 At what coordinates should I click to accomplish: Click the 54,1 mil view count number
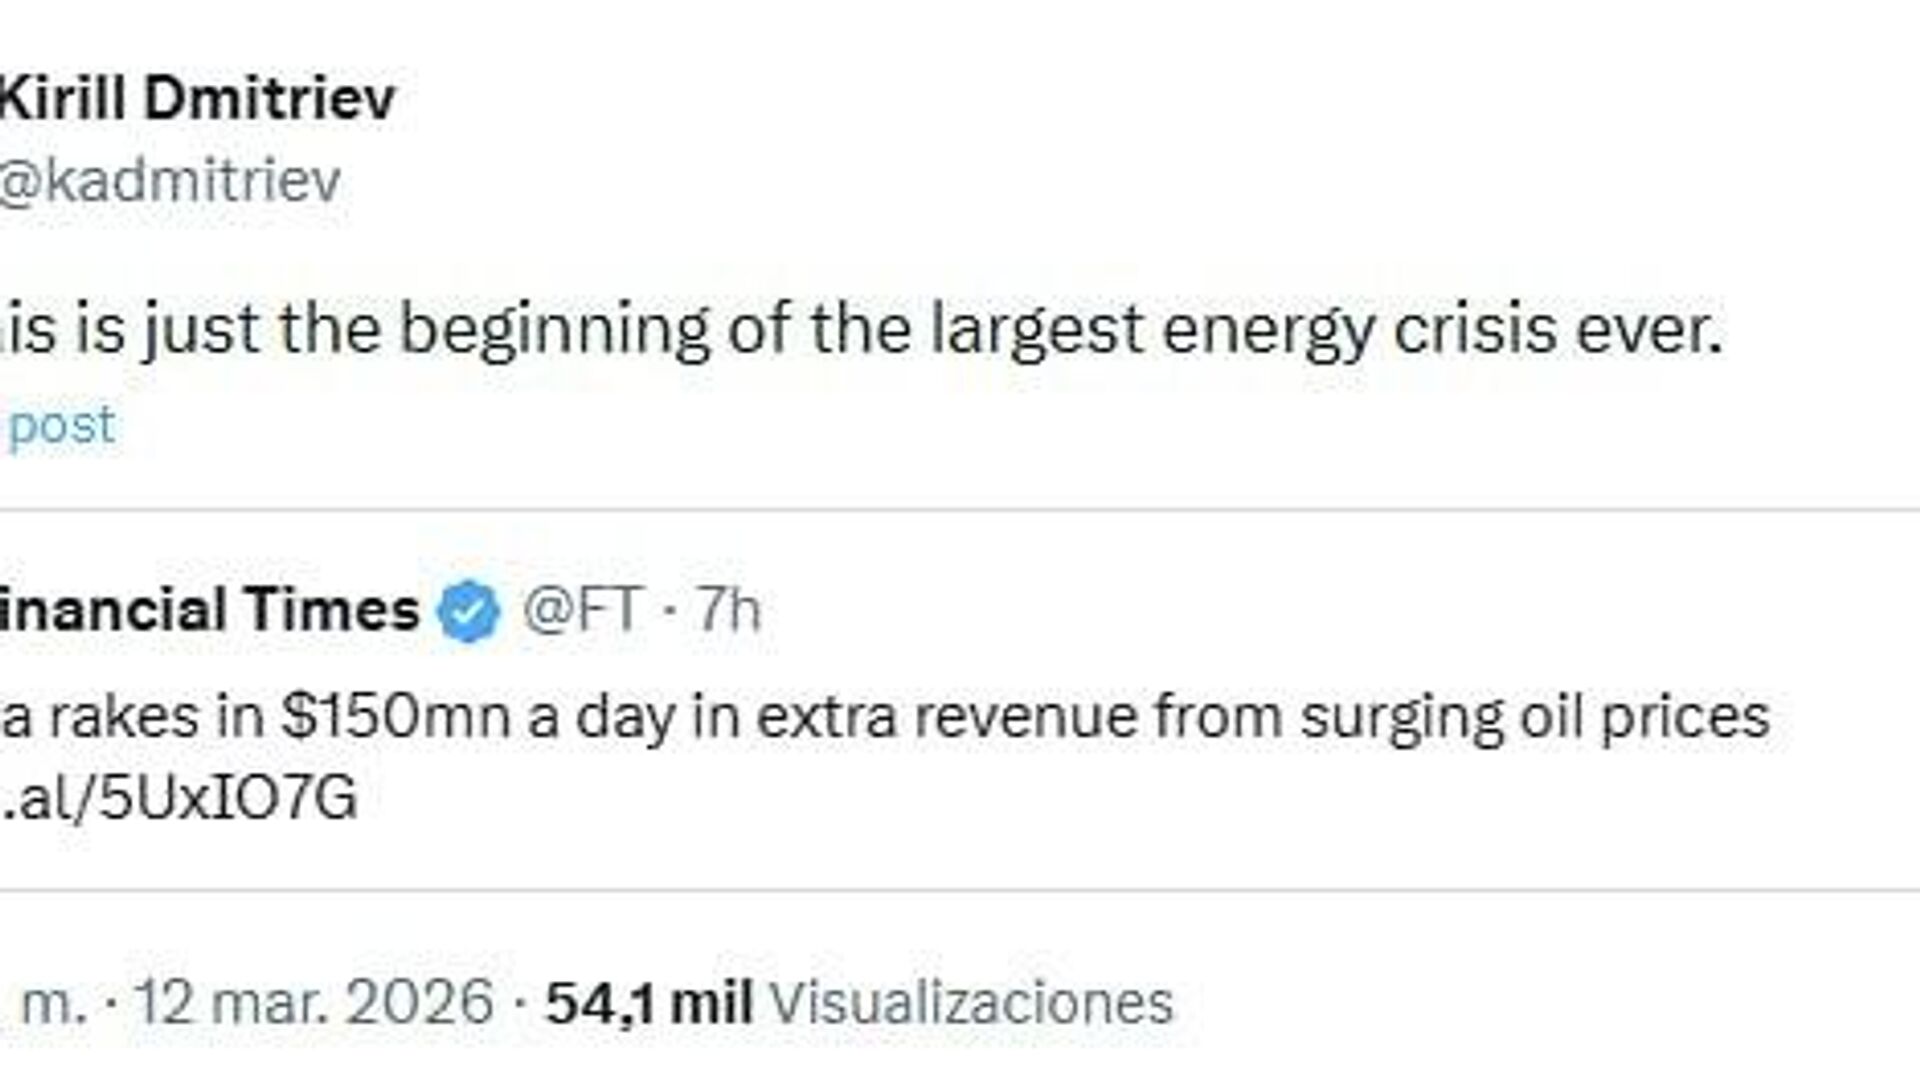tap(649, 1002)
